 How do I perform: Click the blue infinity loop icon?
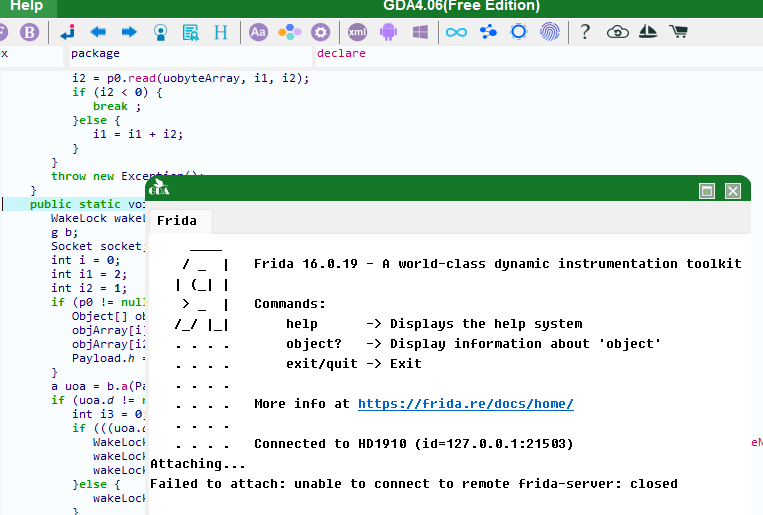click(456, 33)
